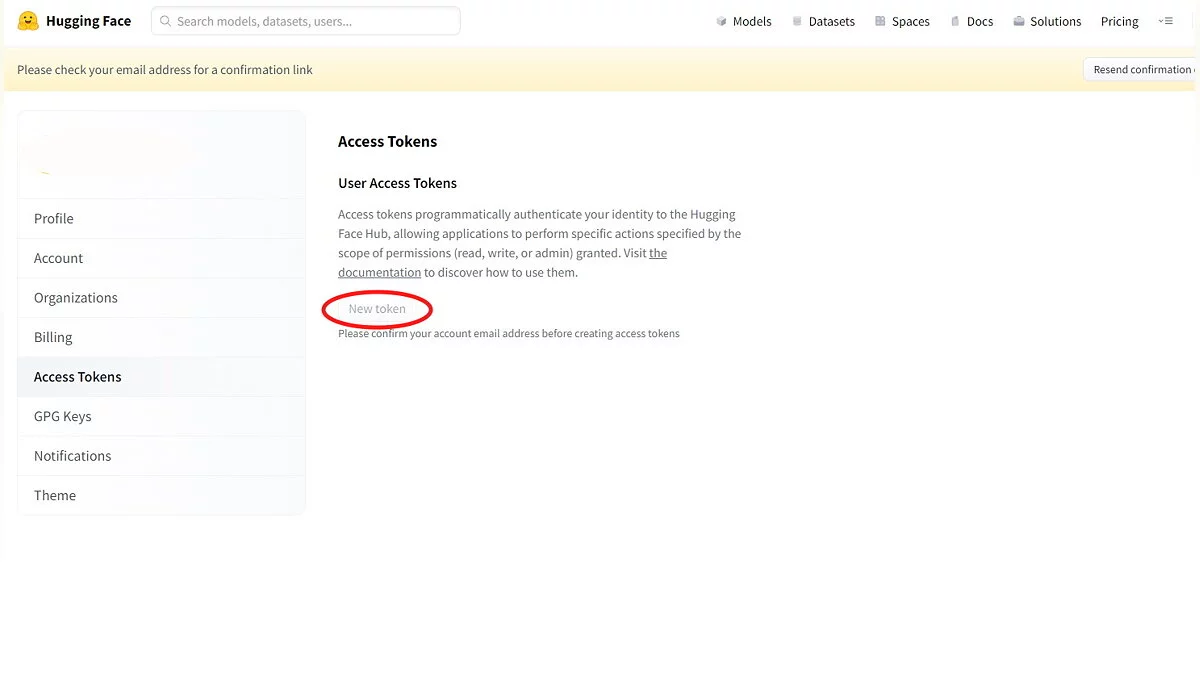Open the documentation link
The width and height of the screenshot is (1200, 675).
point(379,272)
